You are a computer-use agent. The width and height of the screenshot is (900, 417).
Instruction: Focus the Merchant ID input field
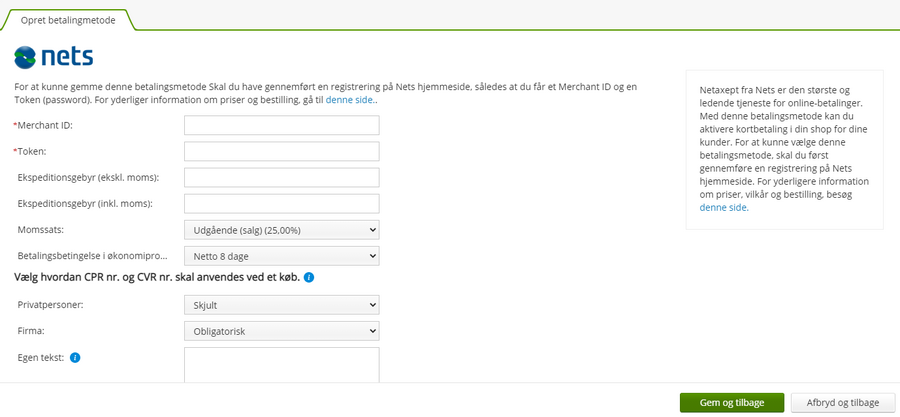pyautogui.click(x=281, y=125)
